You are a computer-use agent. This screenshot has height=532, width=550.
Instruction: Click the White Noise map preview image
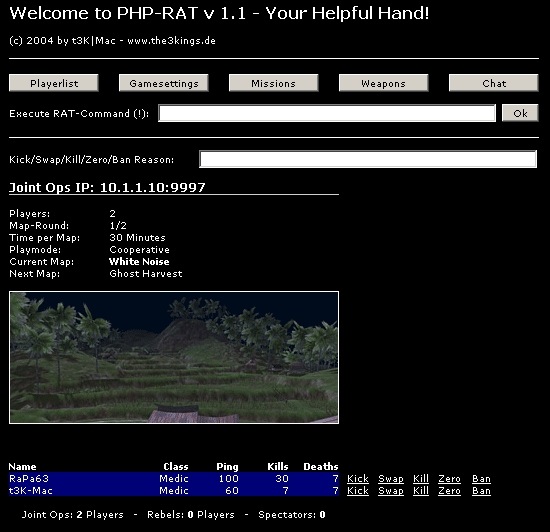[174, 357]
